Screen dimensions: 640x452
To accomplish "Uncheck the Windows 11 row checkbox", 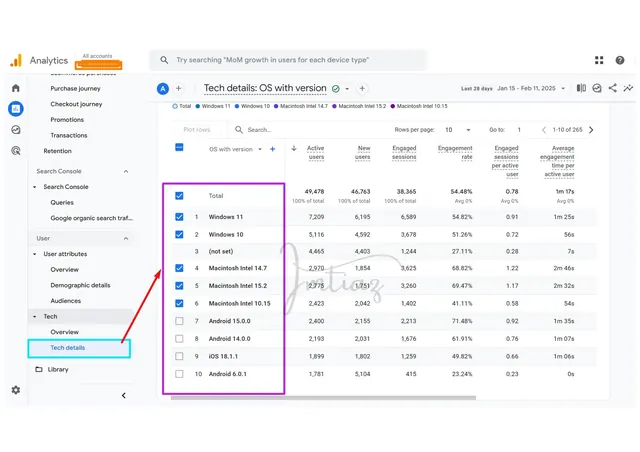I will (179, 217).
